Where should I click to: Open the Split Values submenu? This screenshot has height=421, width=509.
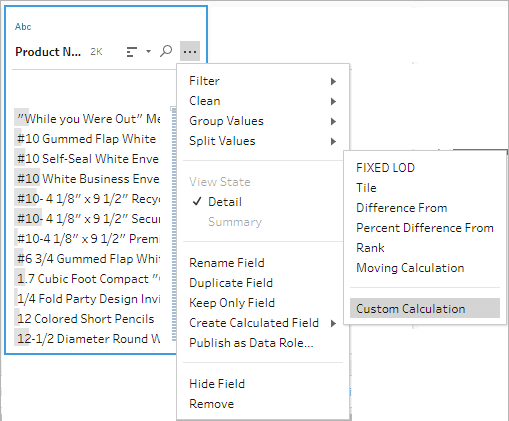pos(263,141)
